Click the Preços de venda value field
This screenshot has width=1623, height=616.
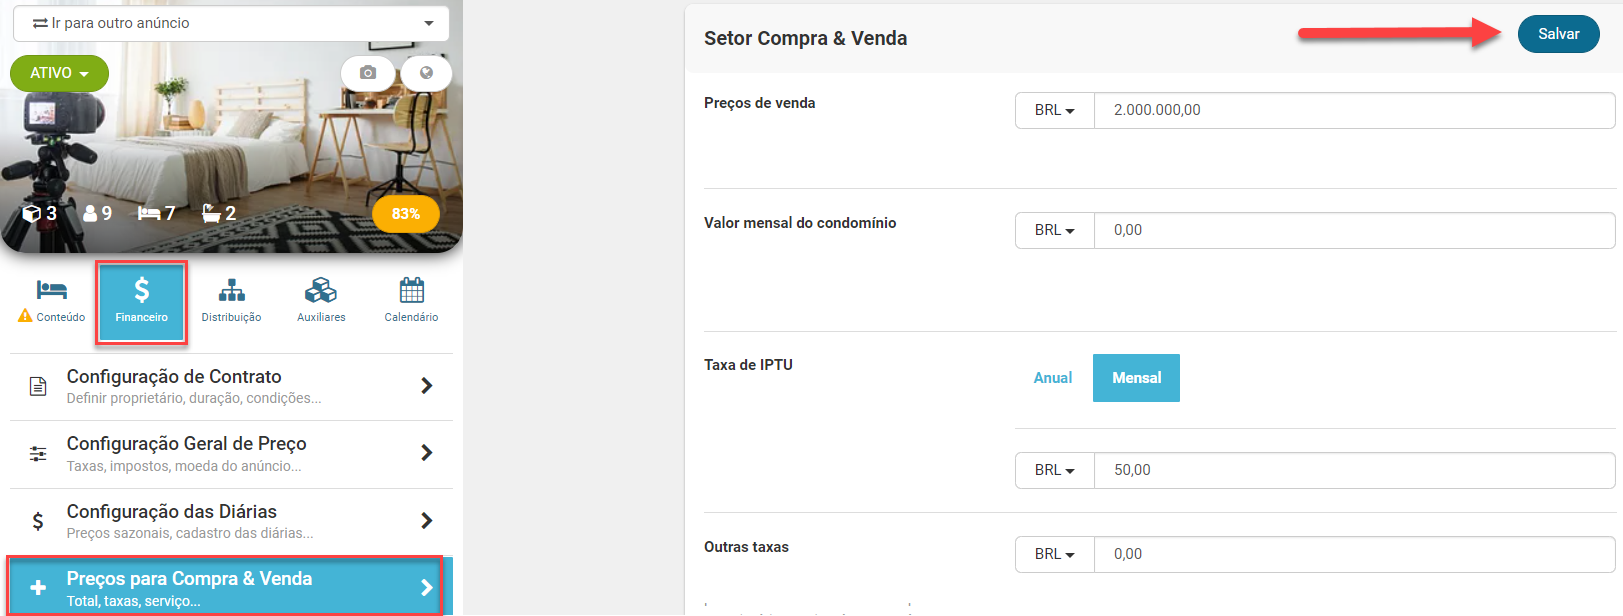click(x=1354, y=110)
